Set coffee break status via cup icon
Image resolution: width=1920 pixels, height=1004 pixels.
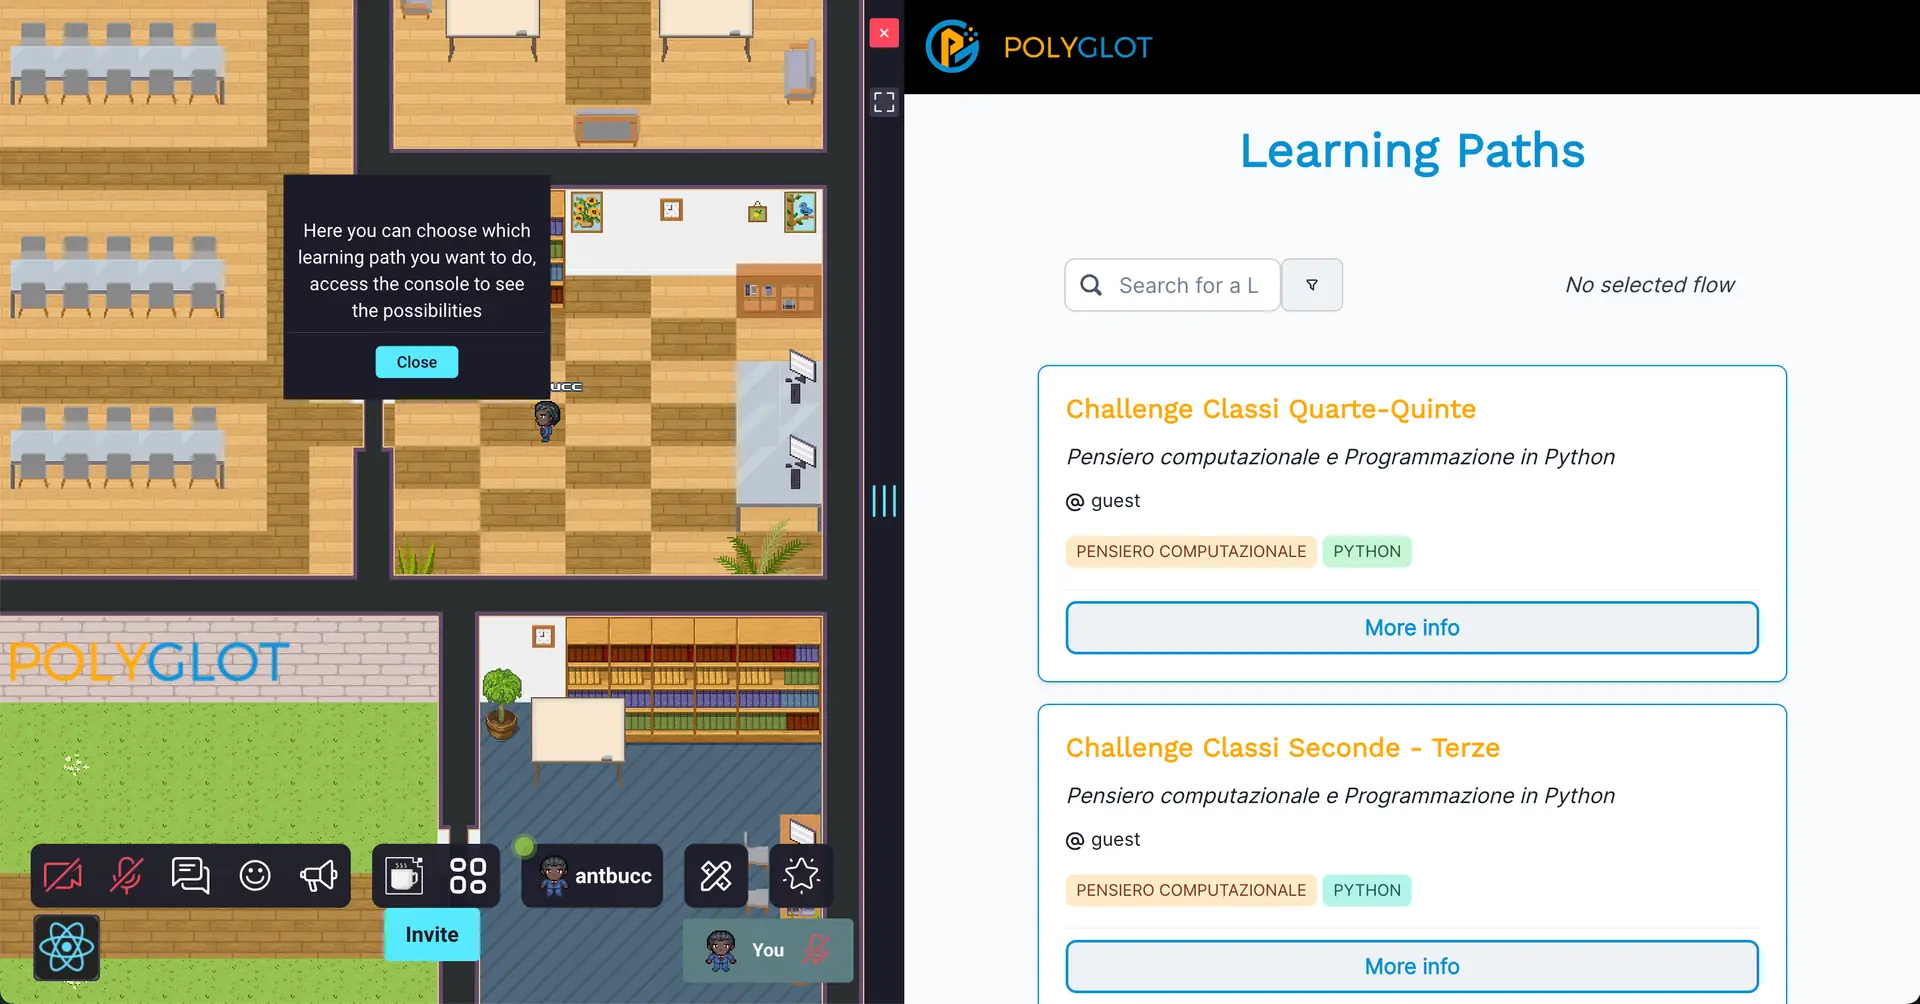pos(401,876)
